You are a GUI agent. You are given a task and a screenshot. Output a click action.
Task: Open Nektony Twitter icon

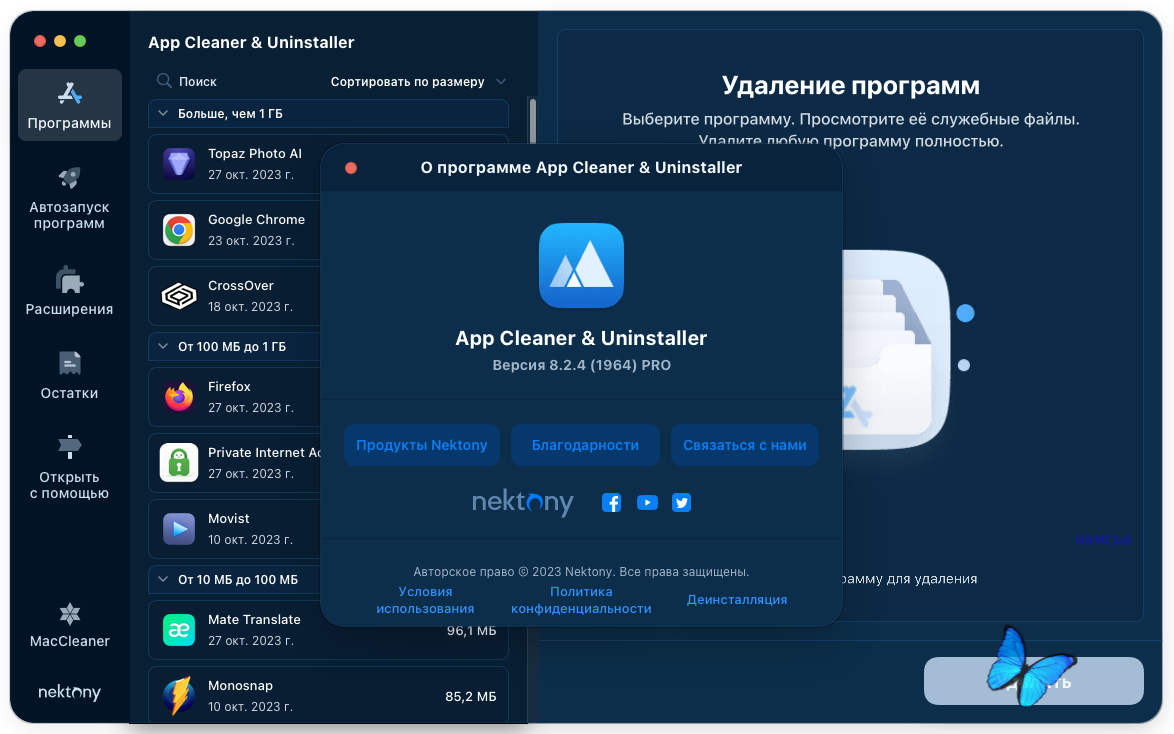[681, 503]
